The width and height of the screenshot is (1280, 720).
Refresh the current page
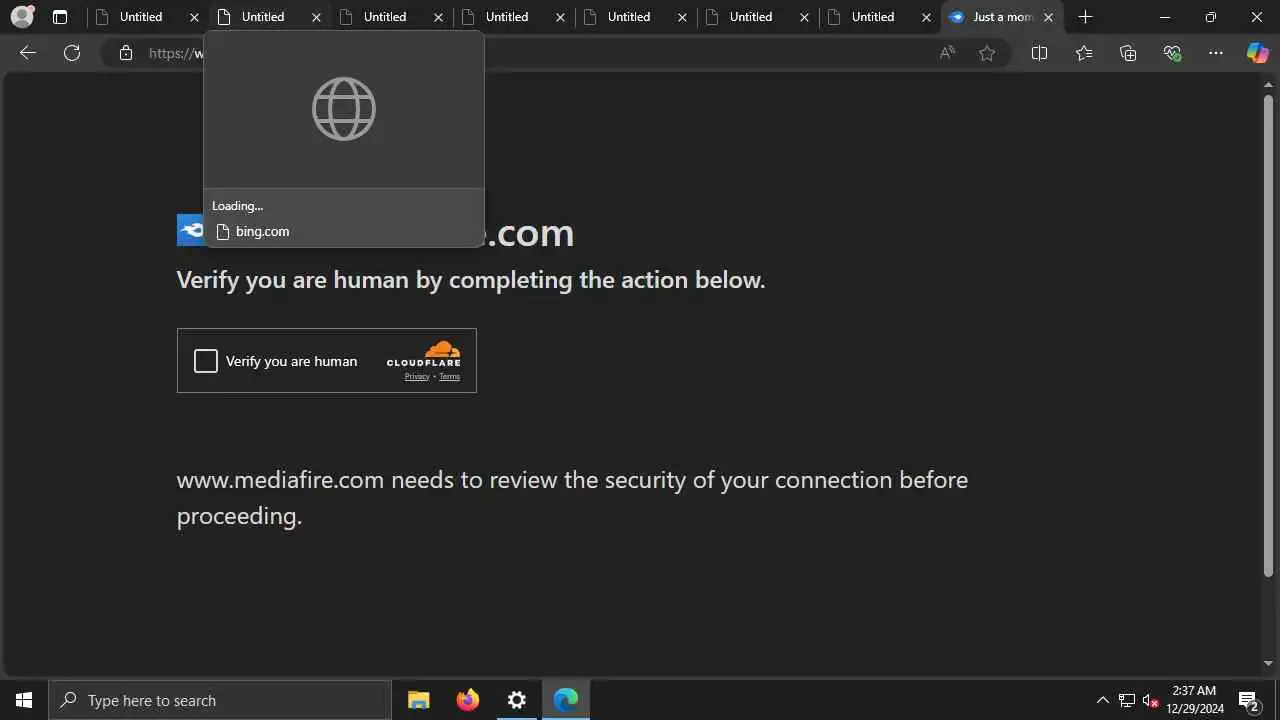(x=72, y=53)
